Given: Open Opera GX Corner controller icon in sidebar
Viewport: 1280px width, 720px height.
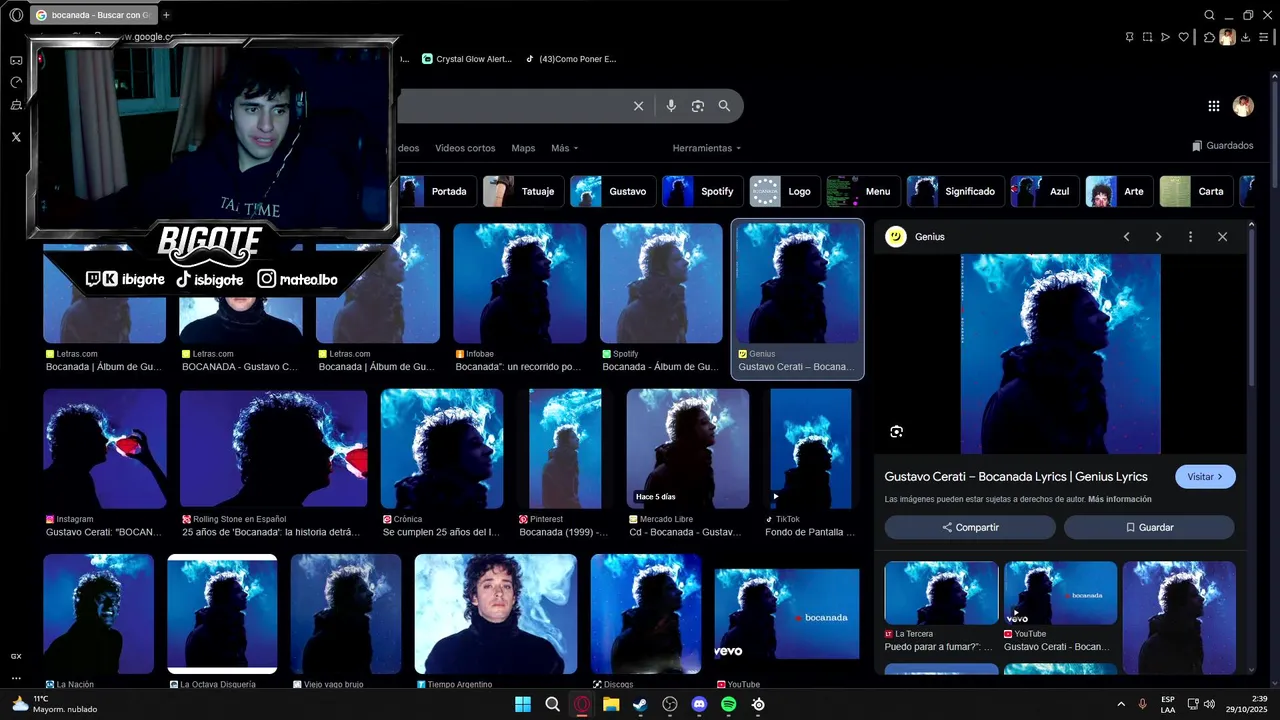Looking at the screenshot, I should click(x=16, y=61).
